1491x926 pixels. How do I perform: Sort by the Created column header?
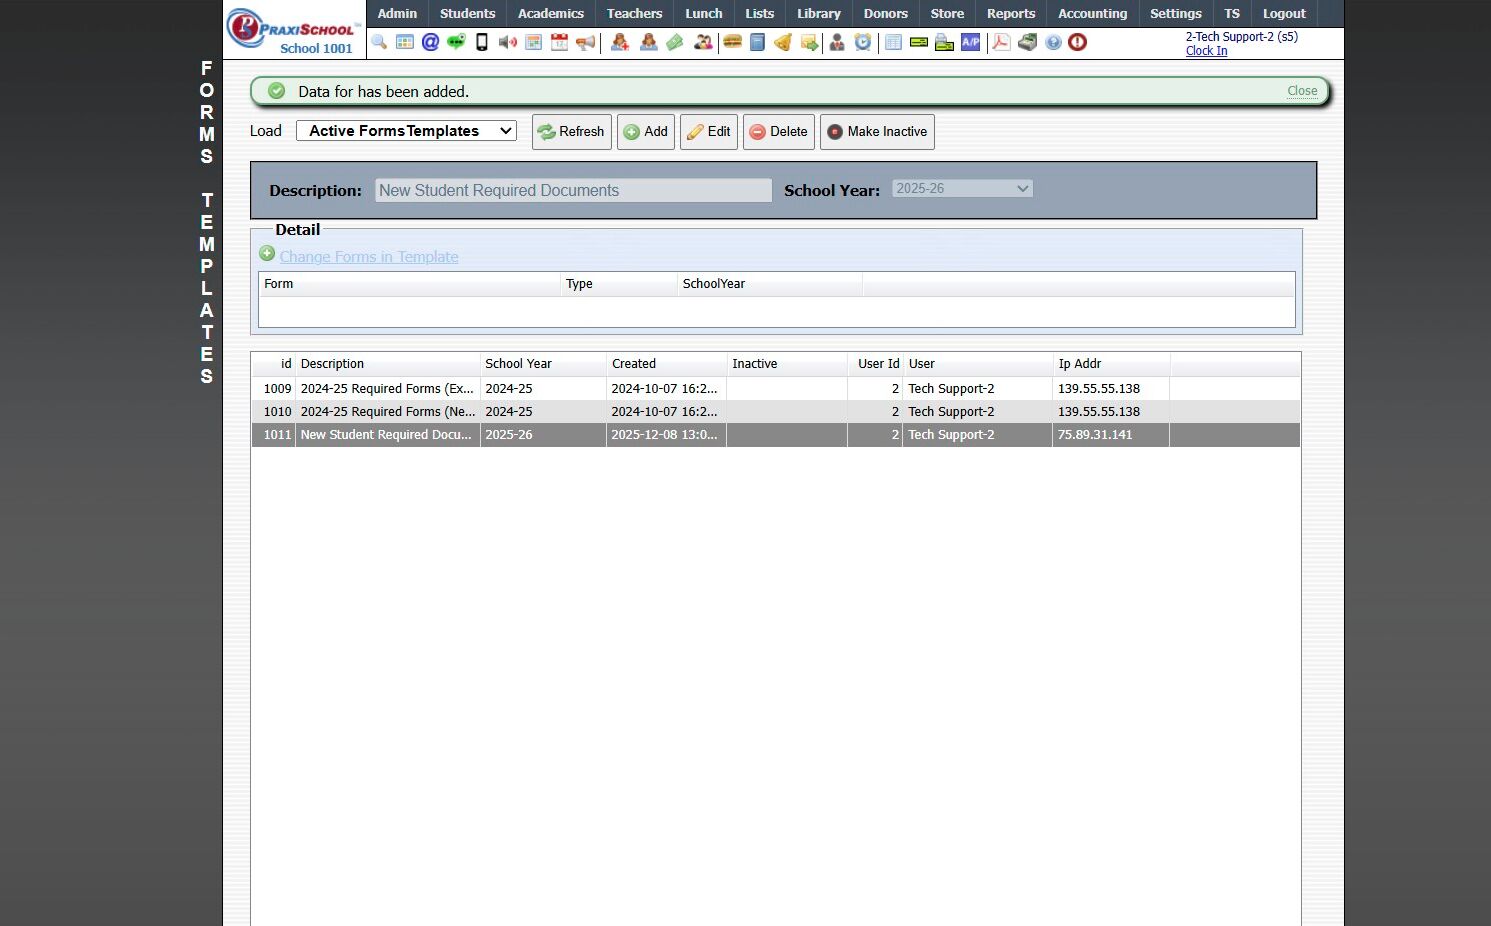[x=667, y=364]
